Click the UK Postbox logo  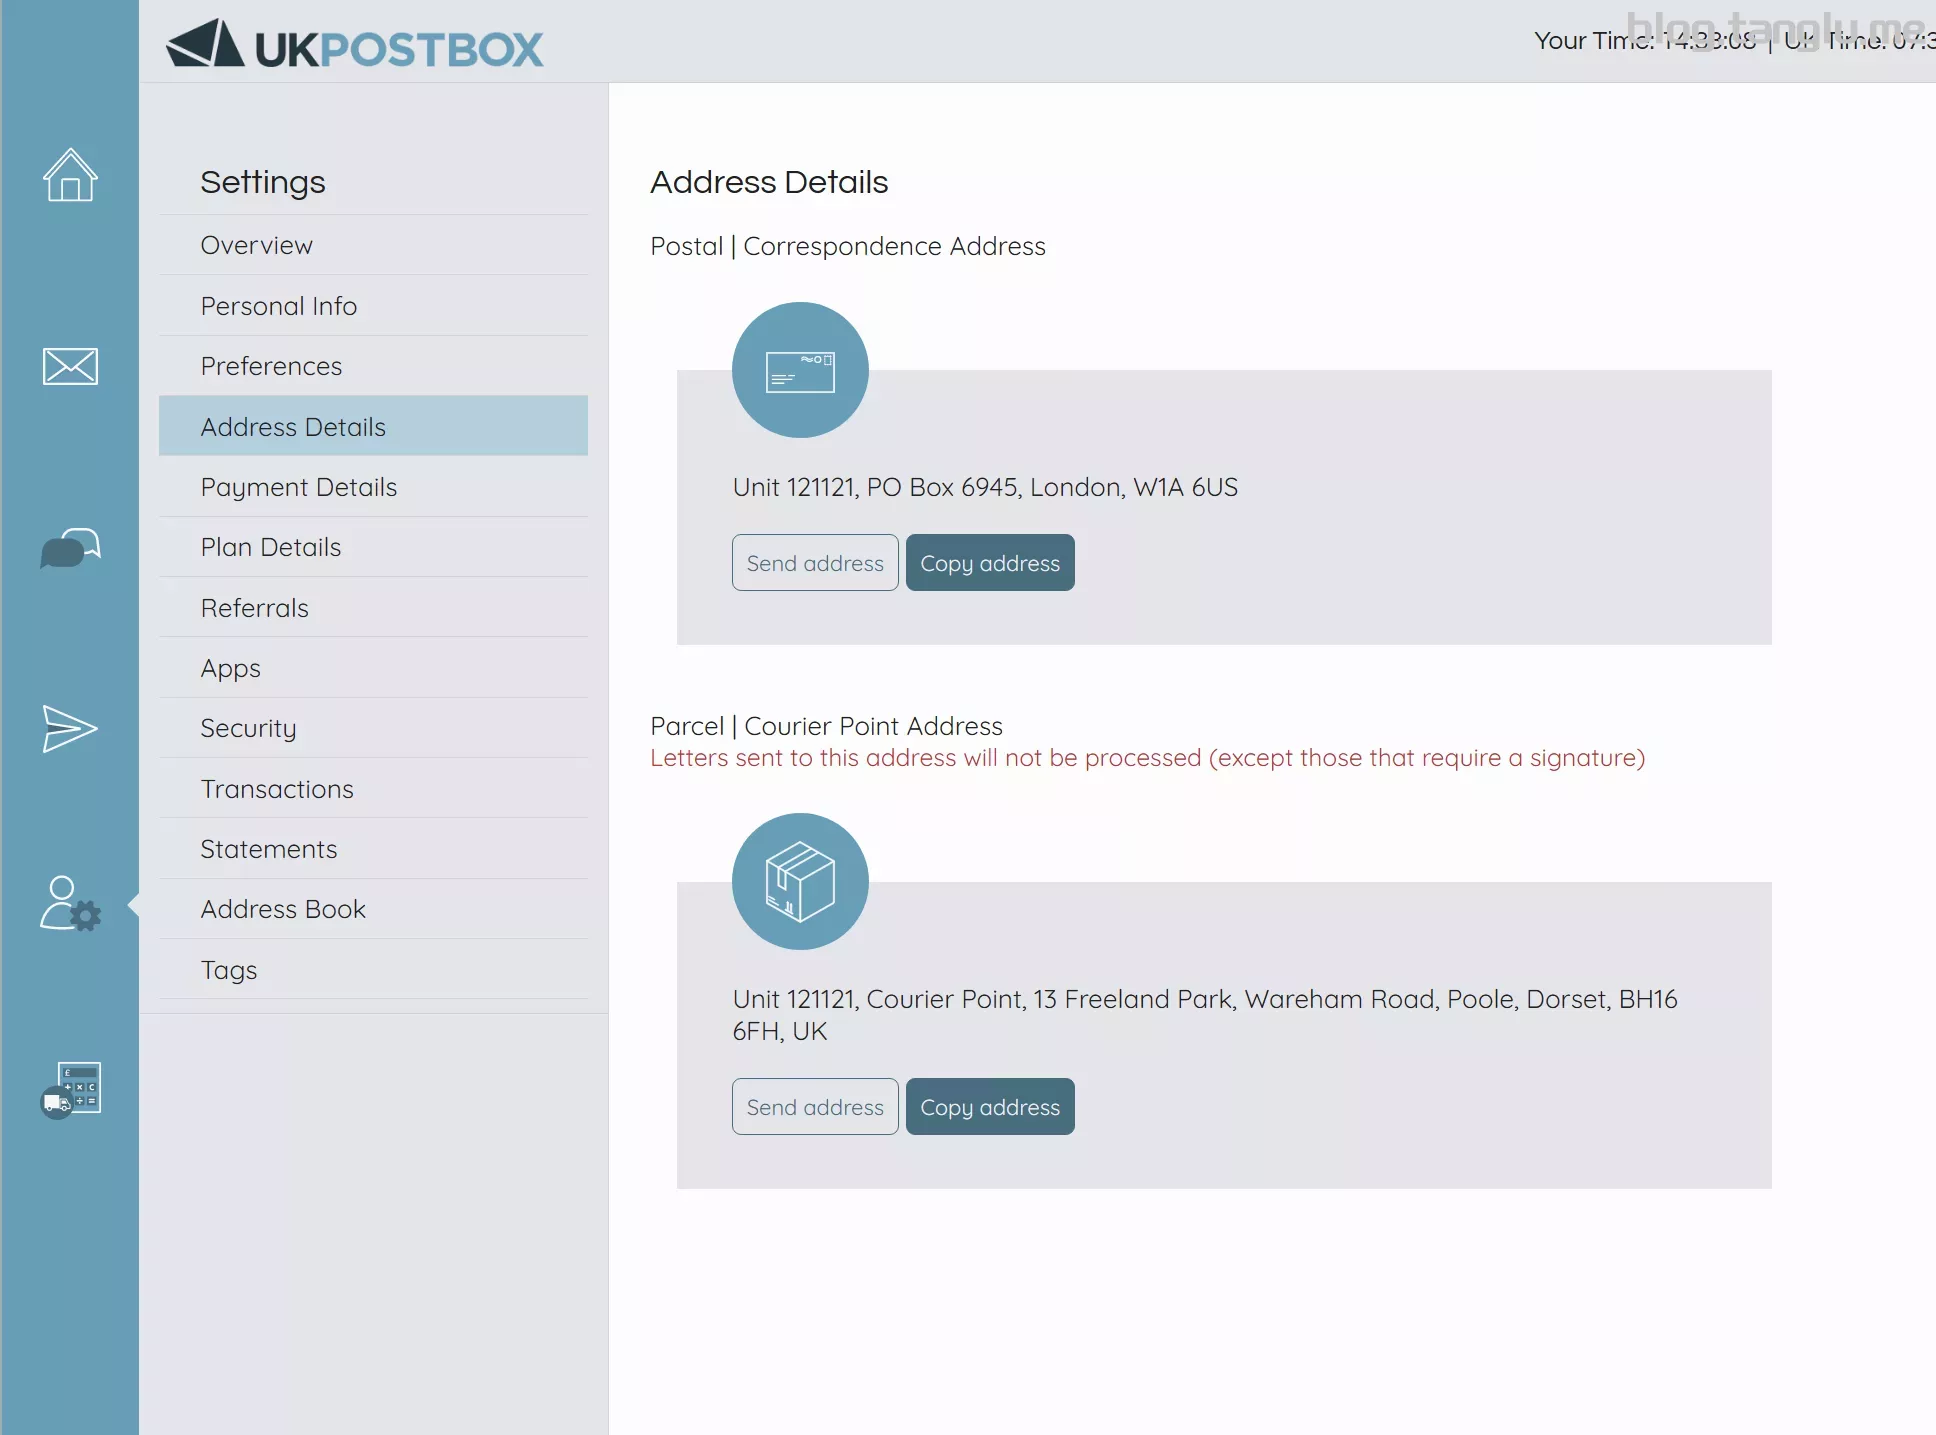[x=355, y=46]
